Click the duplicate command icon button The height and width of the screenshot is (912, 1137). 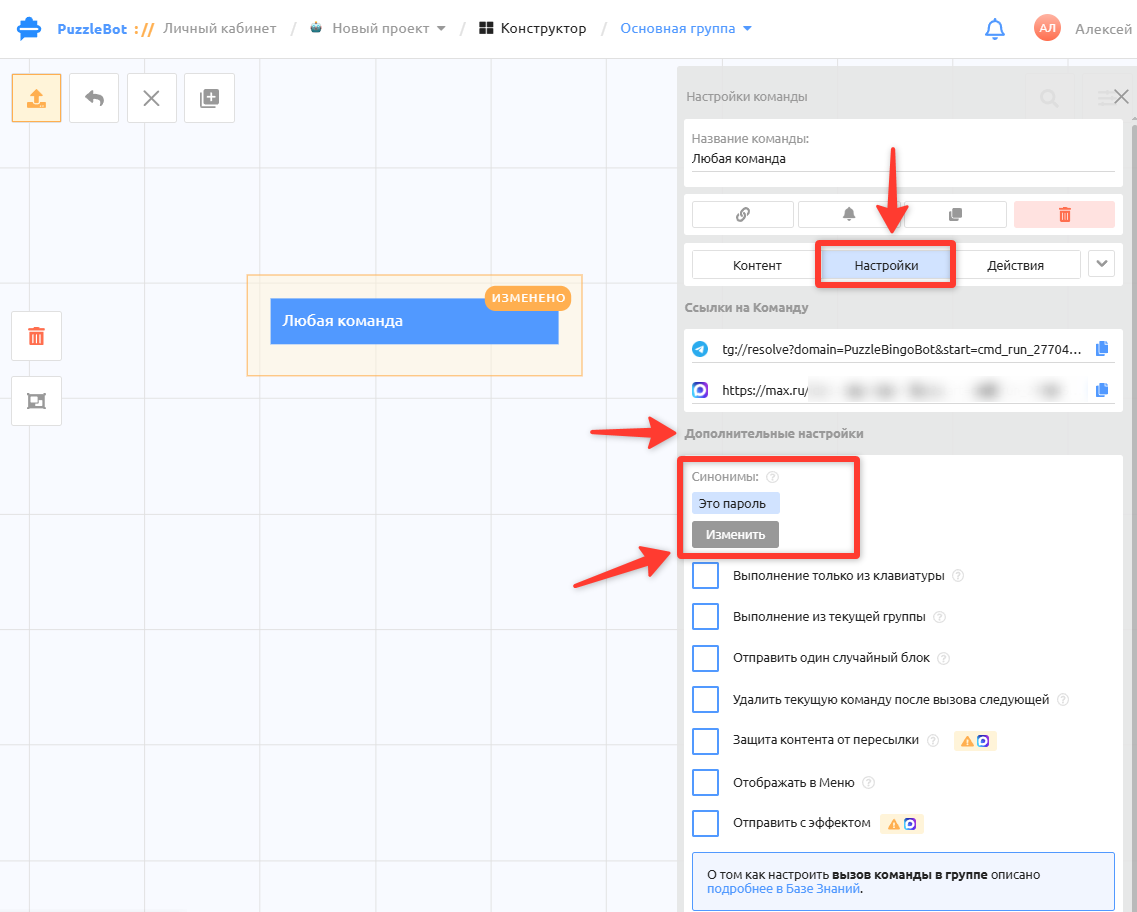[x=956, y=215]
